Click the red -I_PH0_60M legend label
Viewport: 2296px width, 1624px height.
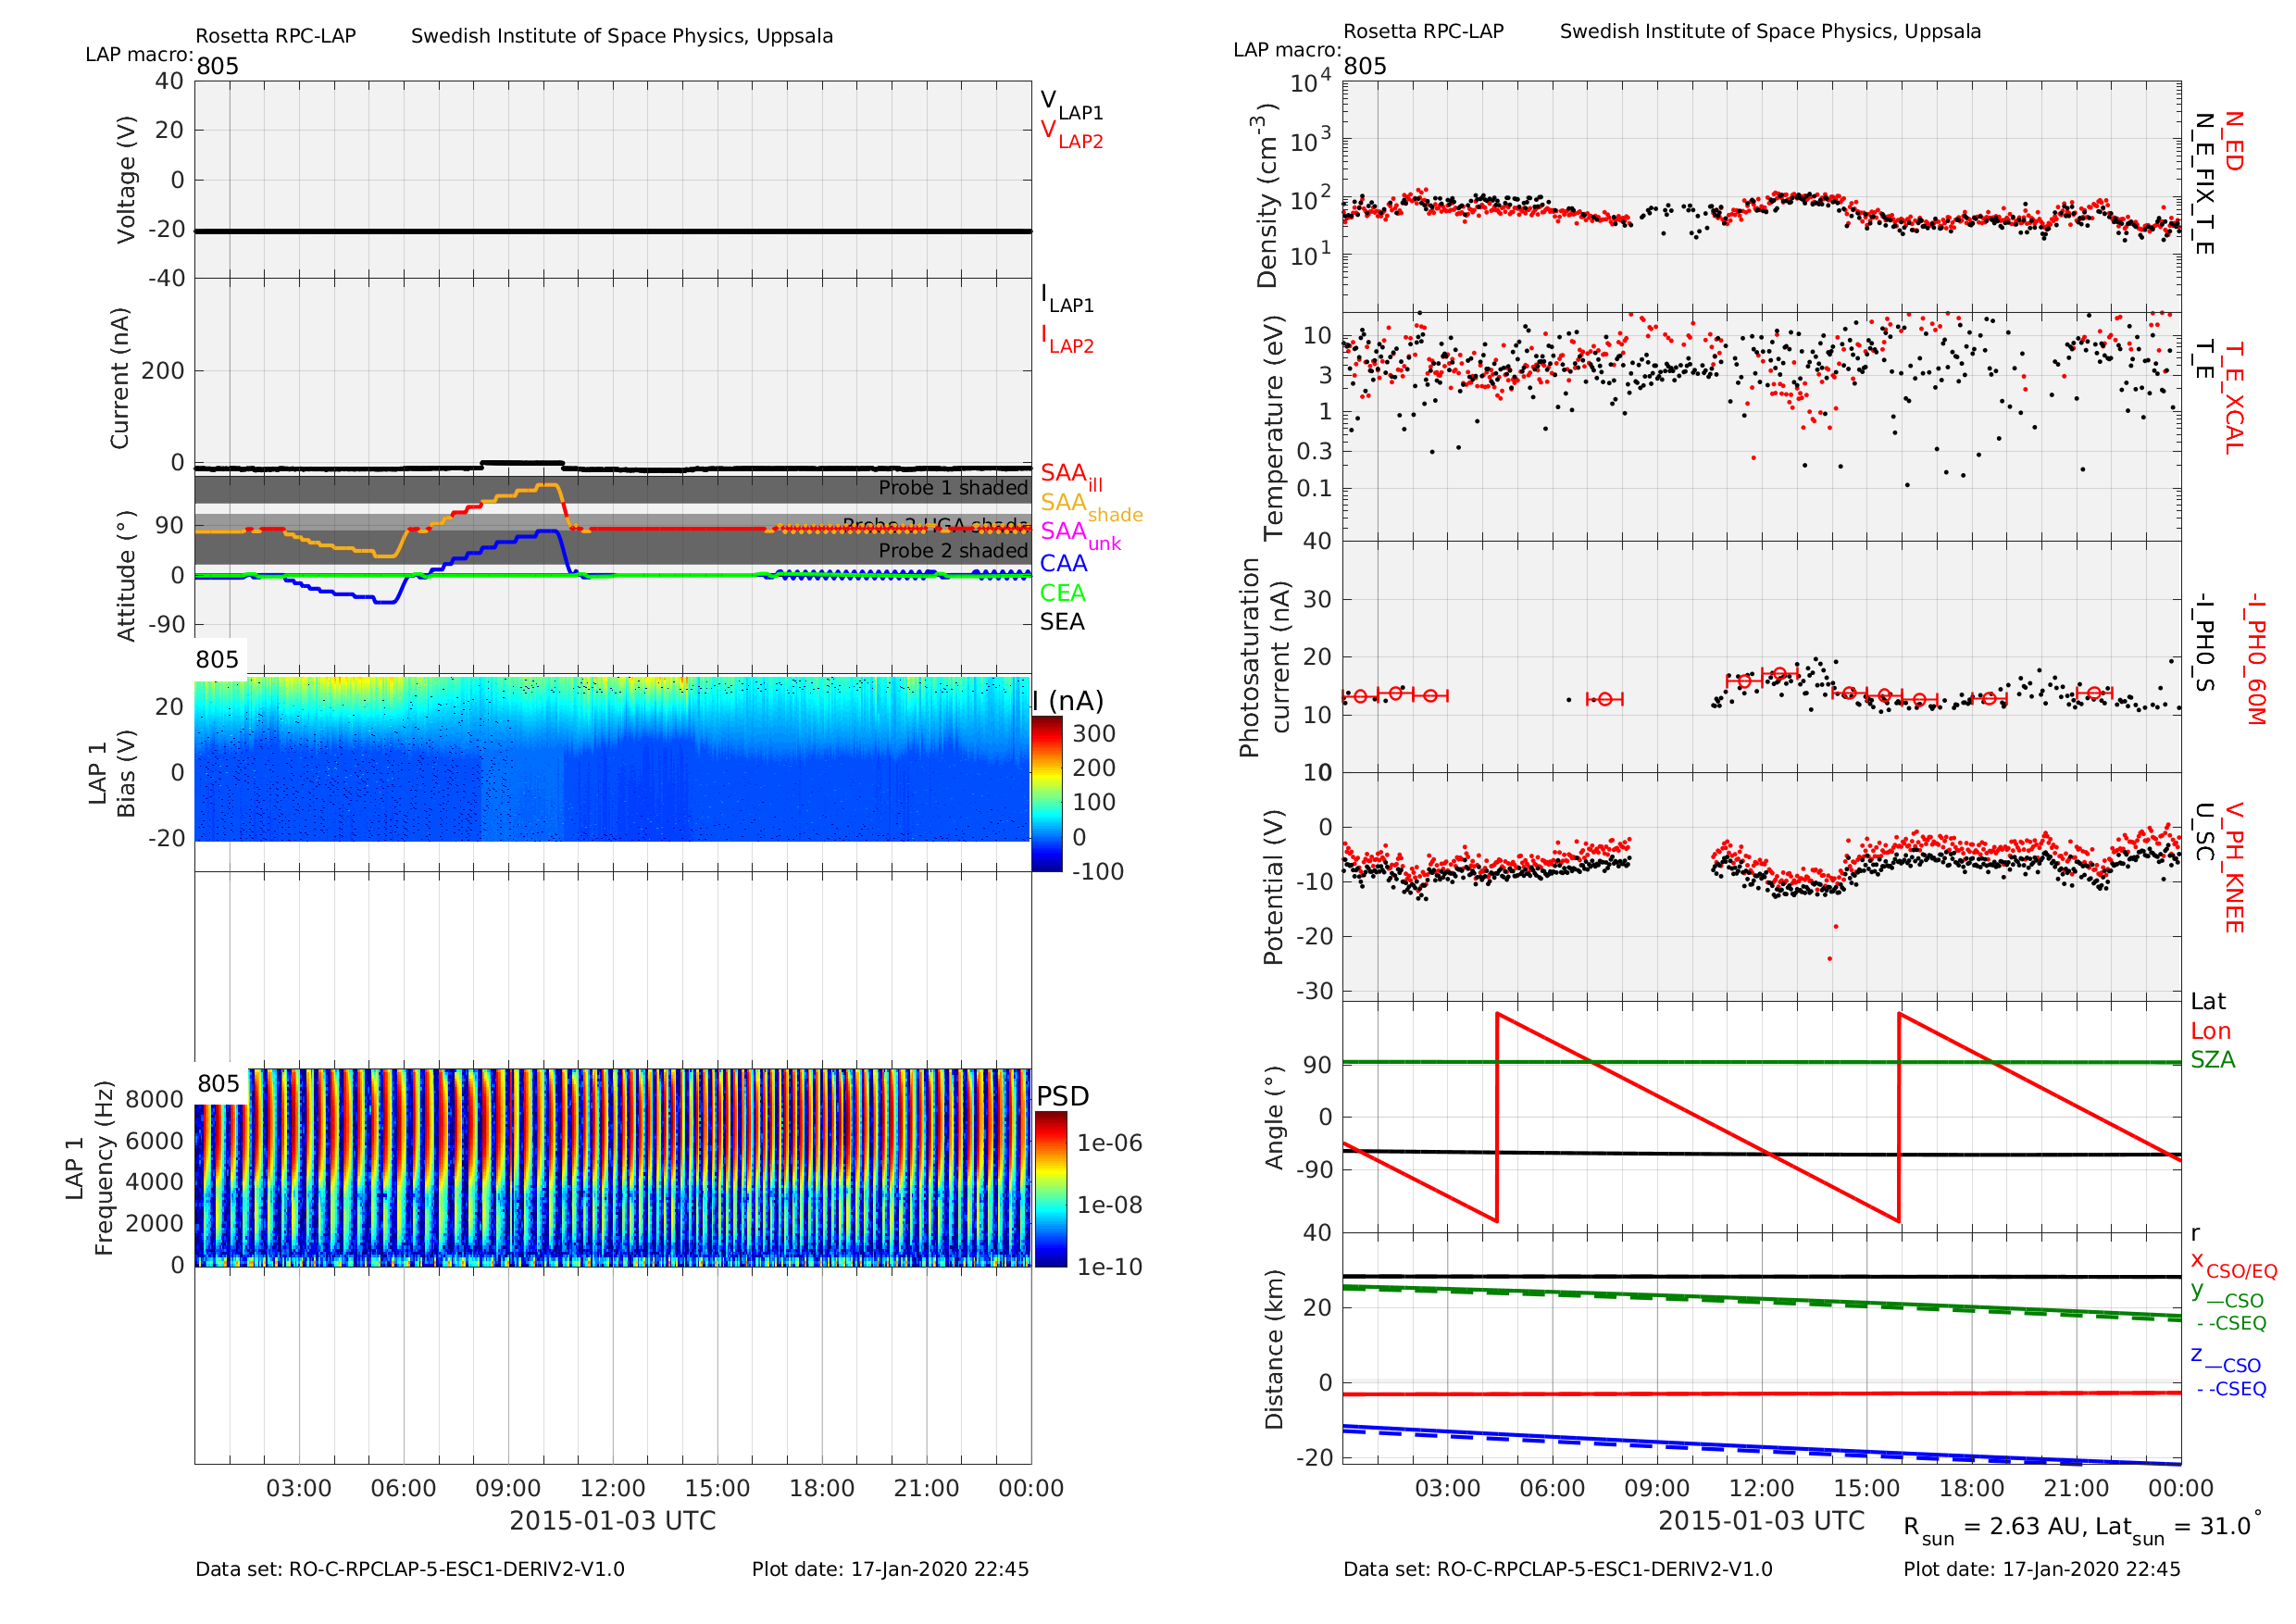tap(2254, 659)
